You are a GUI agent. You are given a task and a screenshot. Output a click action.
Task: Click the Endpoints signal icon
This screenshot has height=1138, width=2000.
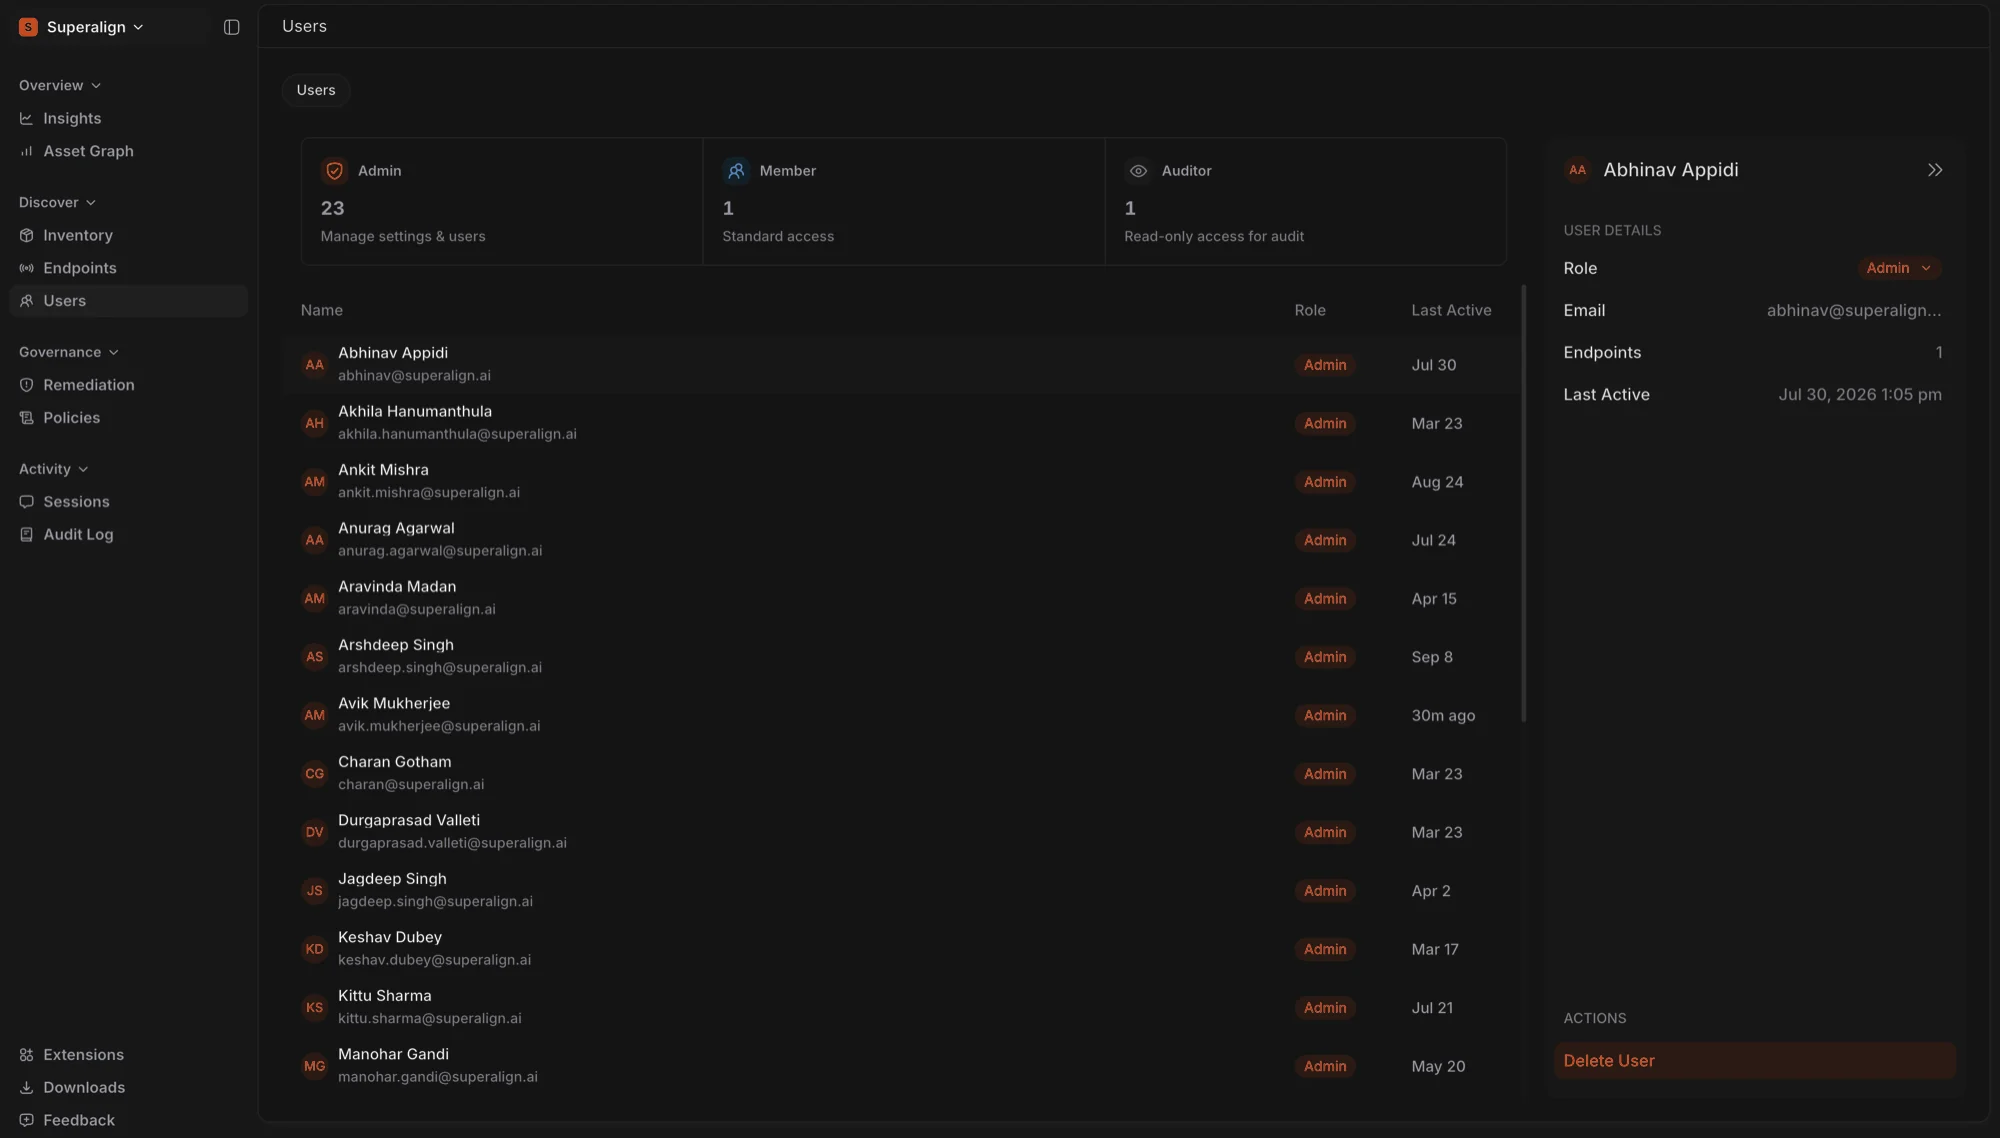(26, 268)
